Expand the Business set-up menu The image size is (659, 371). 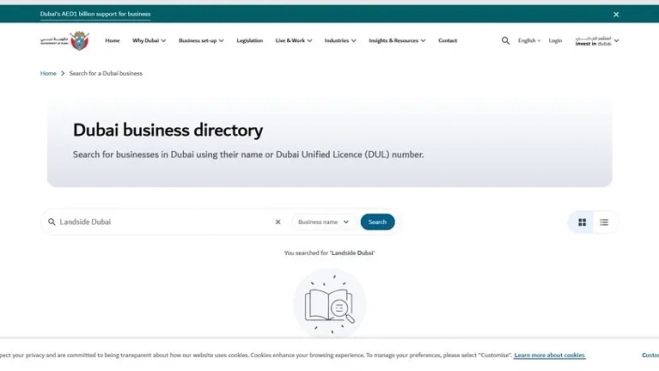point(201,41)
